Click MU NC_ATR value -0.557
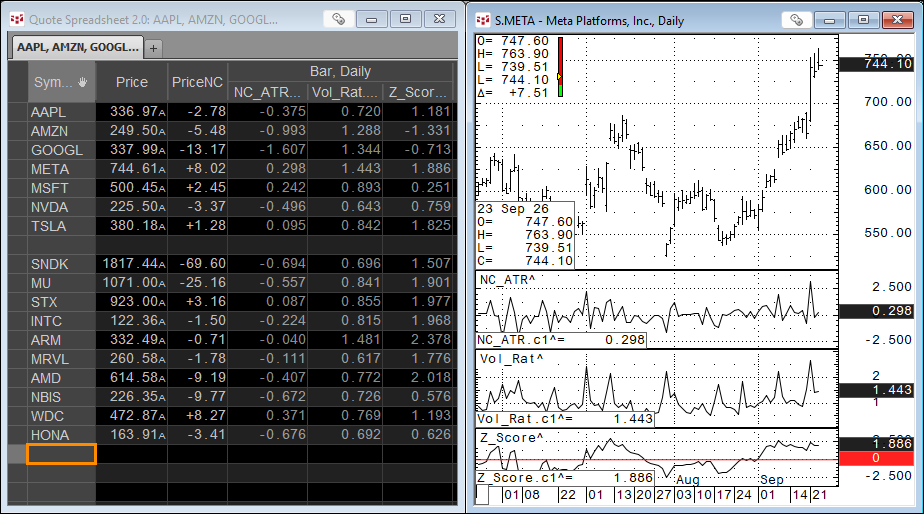The height and width of the screenshot is (514, 924). [x=268, y=282]
